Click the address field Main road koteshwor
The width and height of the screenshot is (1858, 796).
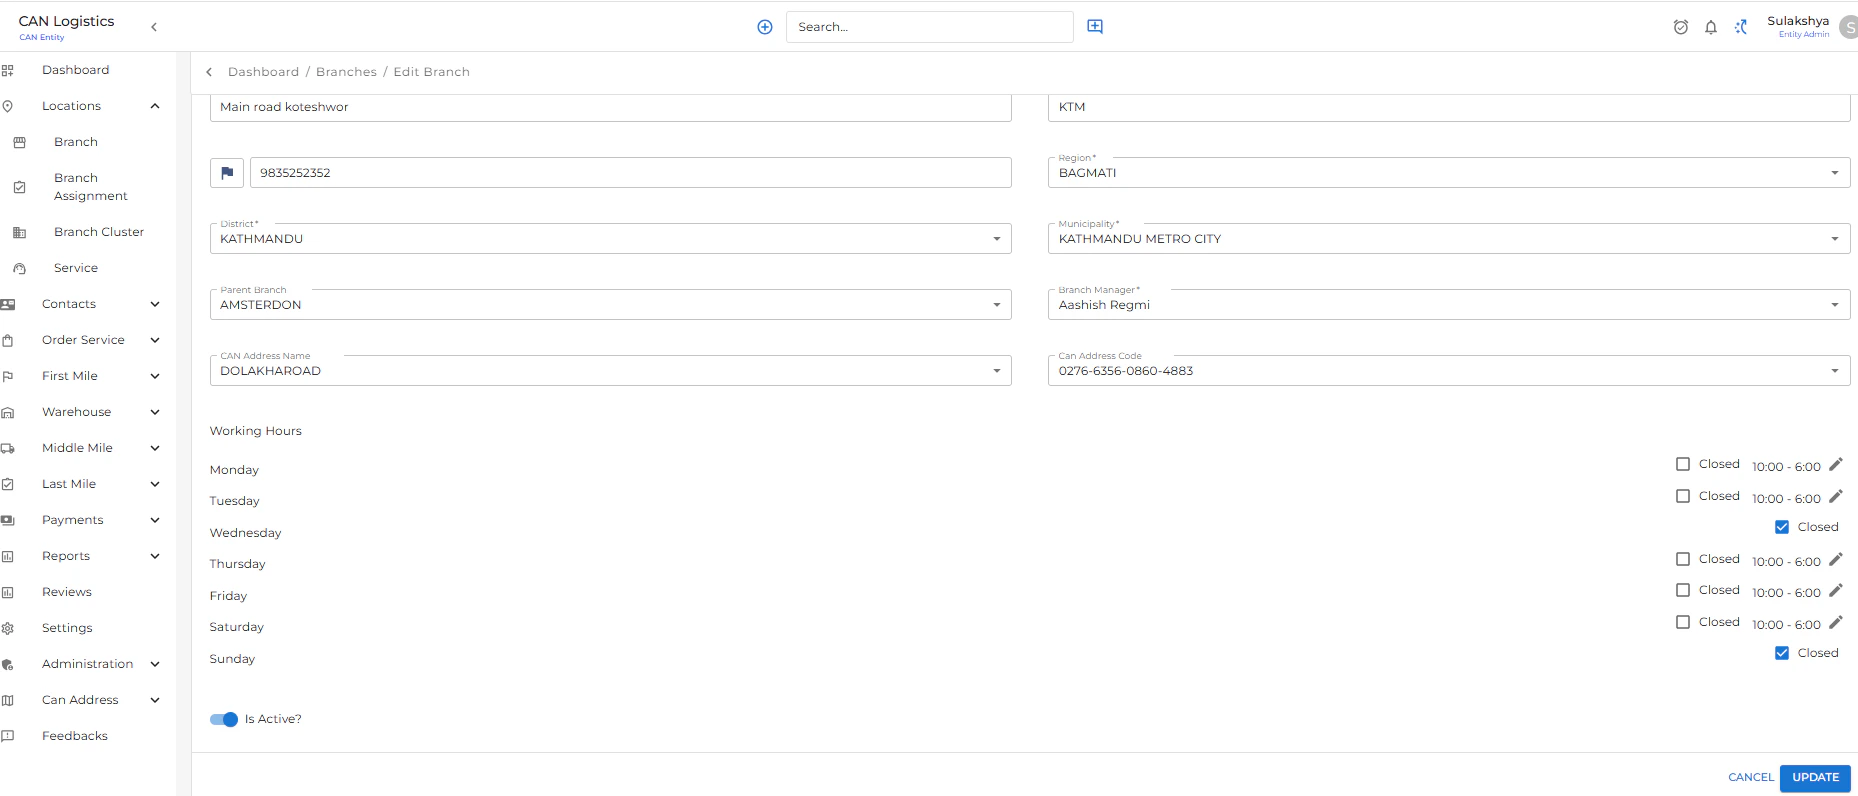[x=610, y=107]
